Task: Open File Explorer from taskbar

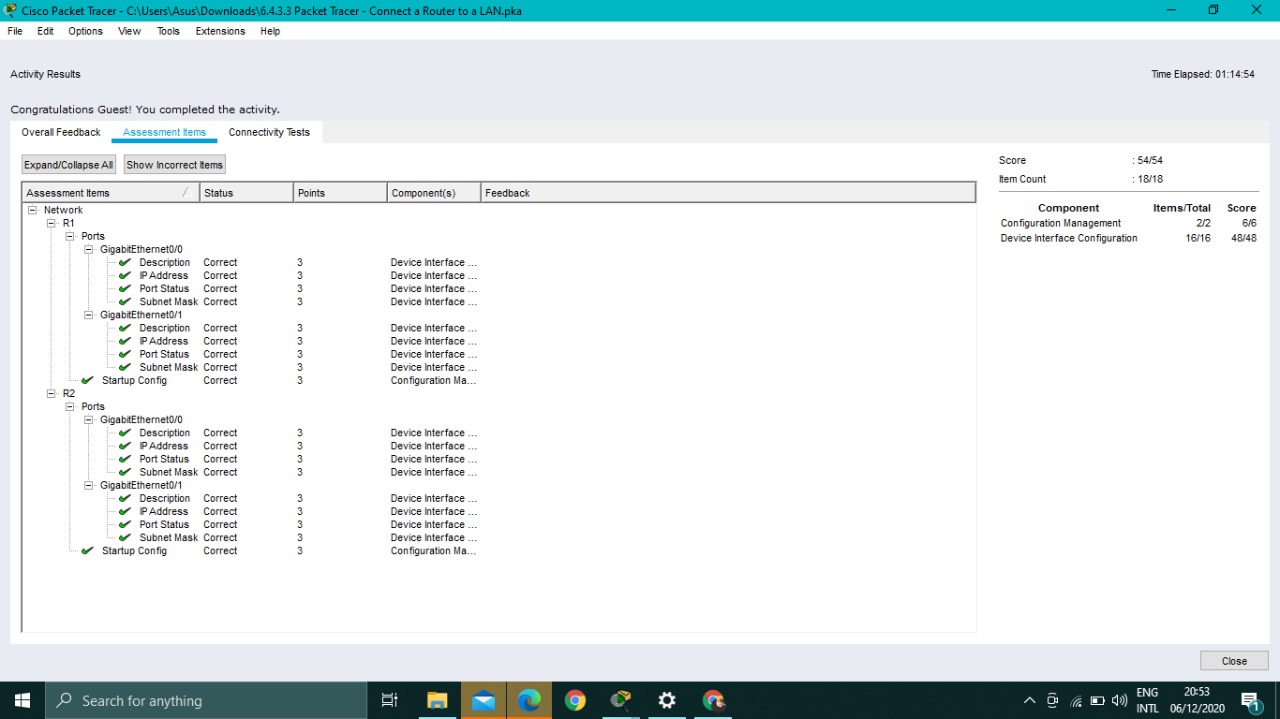Action: coord(437,700)
